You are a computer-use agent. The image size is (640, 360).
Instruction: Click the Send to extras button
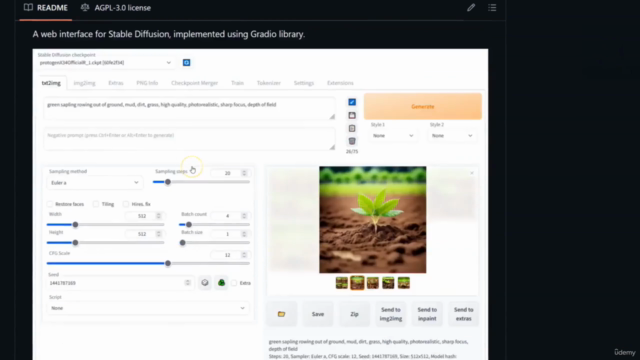coord(463,314)
